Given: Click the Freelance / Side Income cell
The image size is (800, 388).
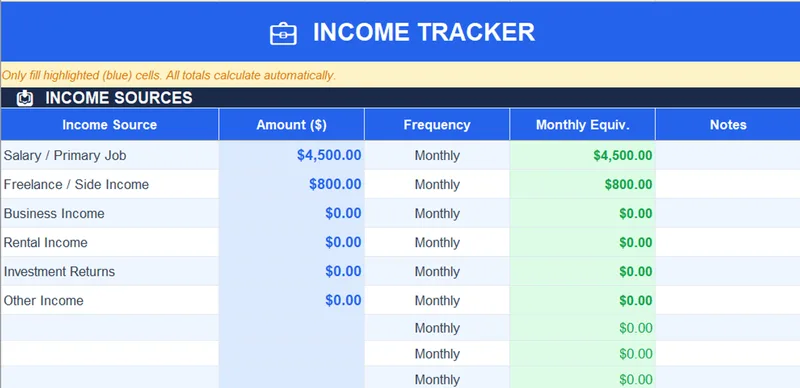Looking at the screenshot, I should (x=110, y=184).
